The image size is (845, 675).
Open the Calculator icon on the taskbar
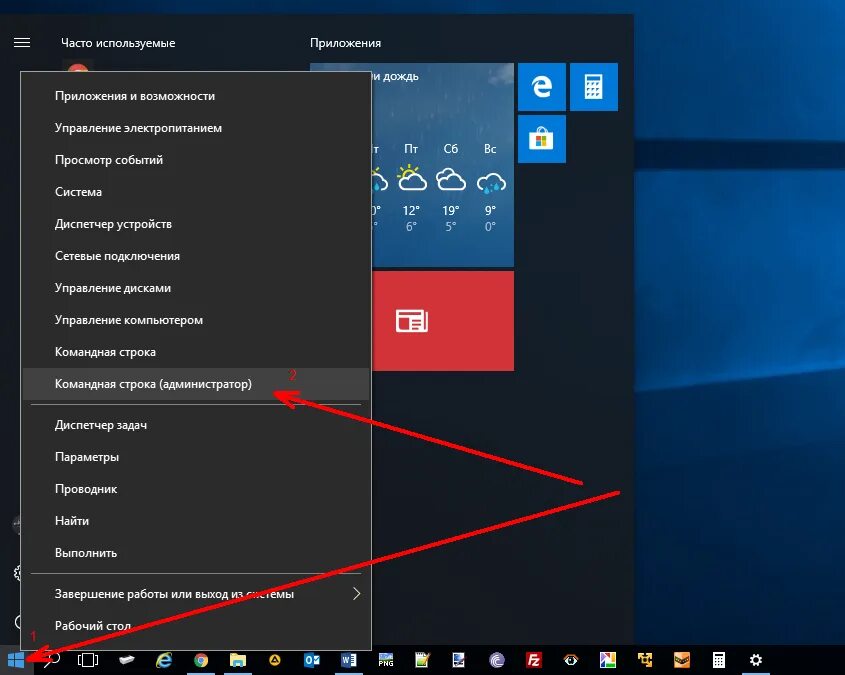click(718, 659)
